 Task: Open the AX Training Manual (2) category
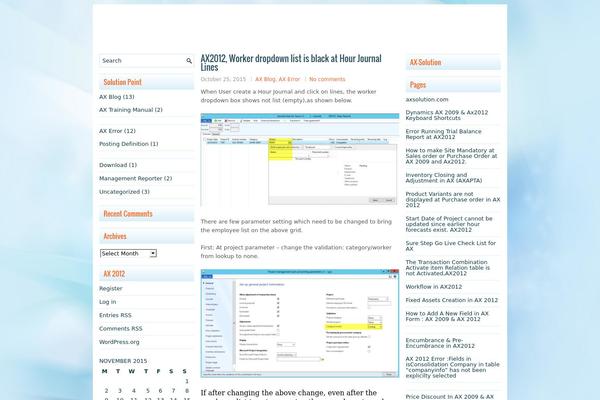(131, 110)
